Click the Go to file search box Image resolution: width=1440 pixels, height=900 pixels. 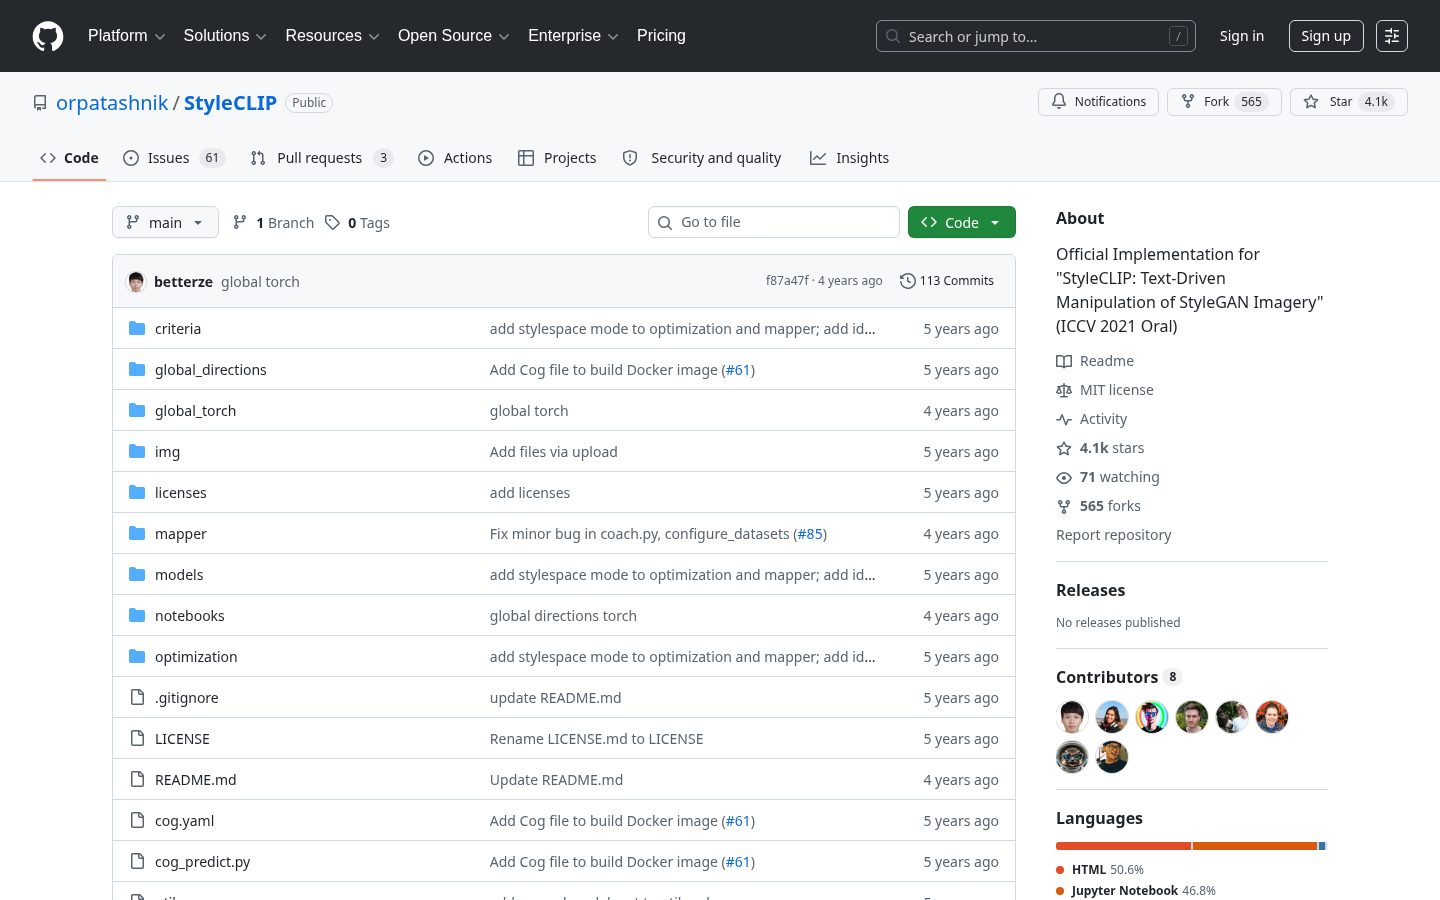pos(774,222)
